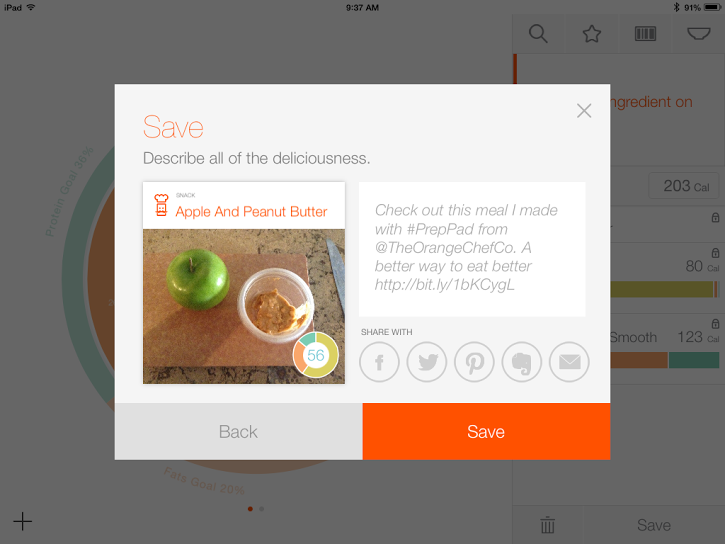Click the 203 Cal total field

pyautogui.click(x=684, y=186)
